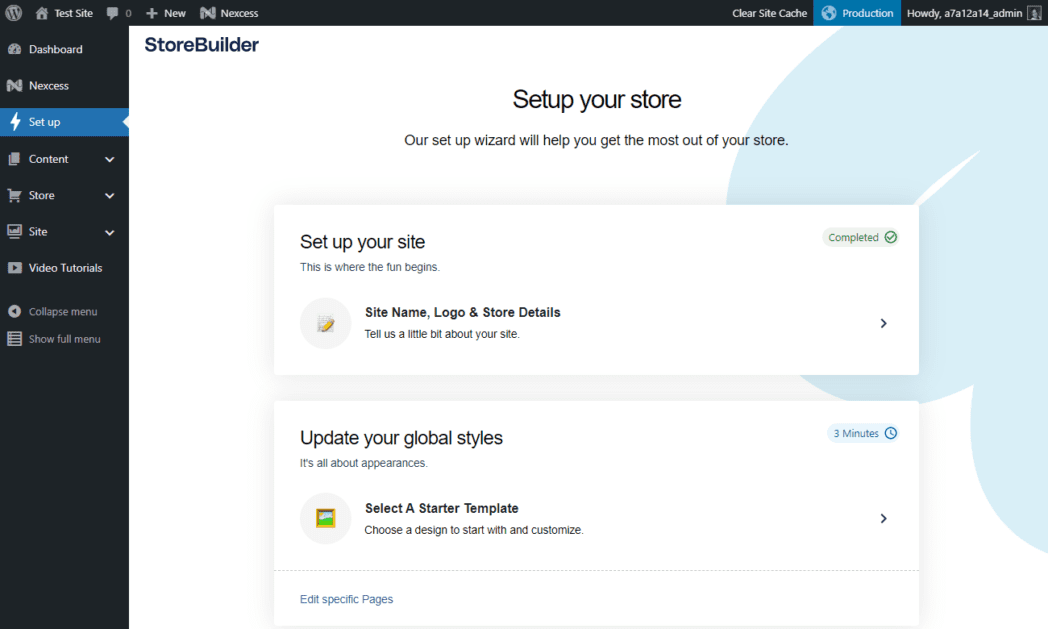This screenshot has height=629, width=1048.
Task: Follow the Edit specific Pages link
Action: (x=346, y=599)
